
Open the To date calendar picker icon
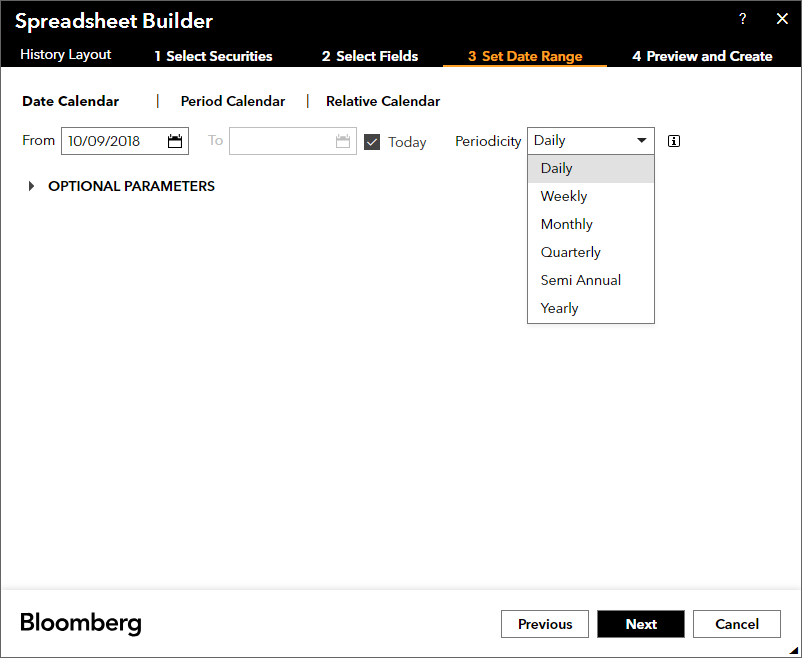pyautogui.click(x=343, y=141)
